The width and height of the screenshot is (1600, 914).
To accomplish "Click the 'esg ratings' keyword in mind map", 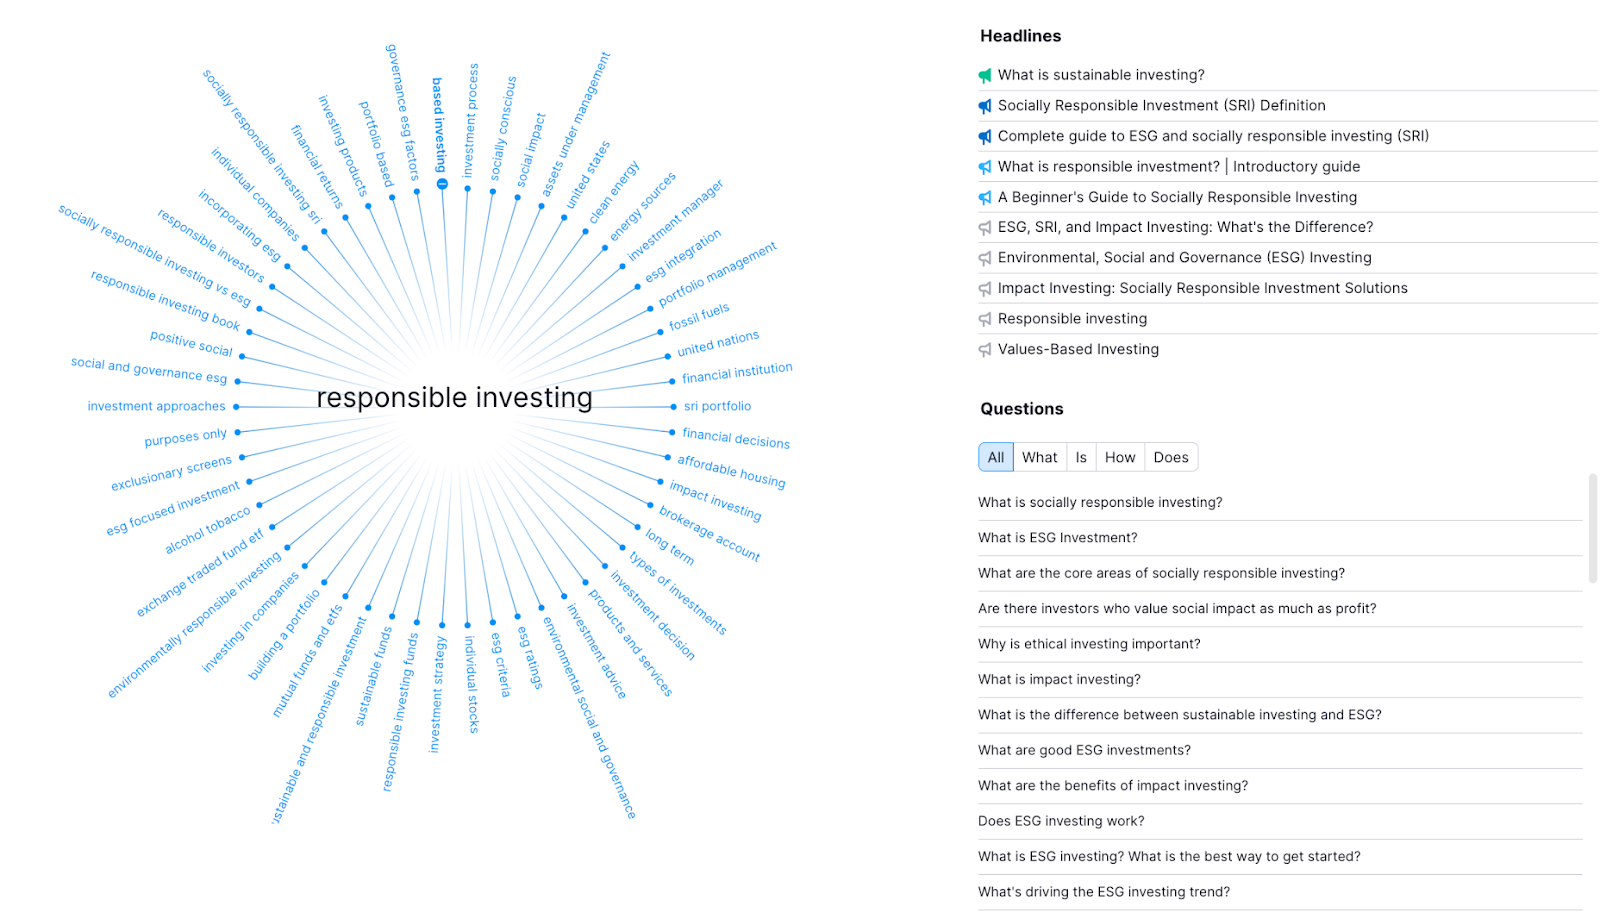I will [529, 657].
